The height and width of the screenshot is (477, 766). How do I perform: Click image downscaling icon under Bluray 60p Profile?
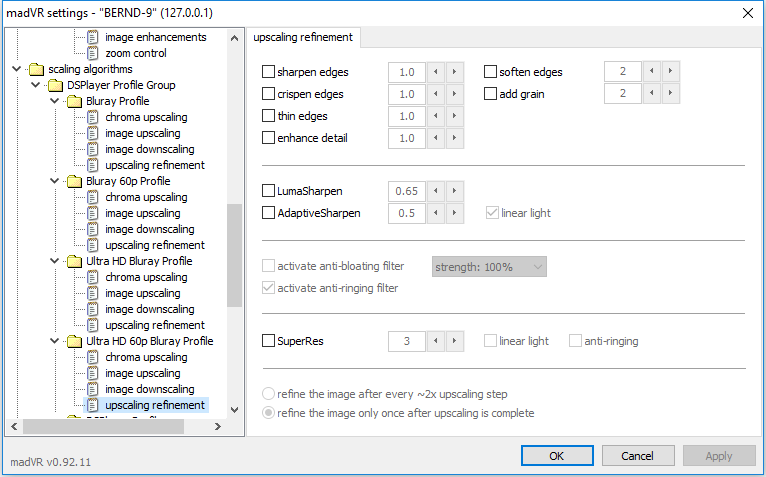(92, 229)
